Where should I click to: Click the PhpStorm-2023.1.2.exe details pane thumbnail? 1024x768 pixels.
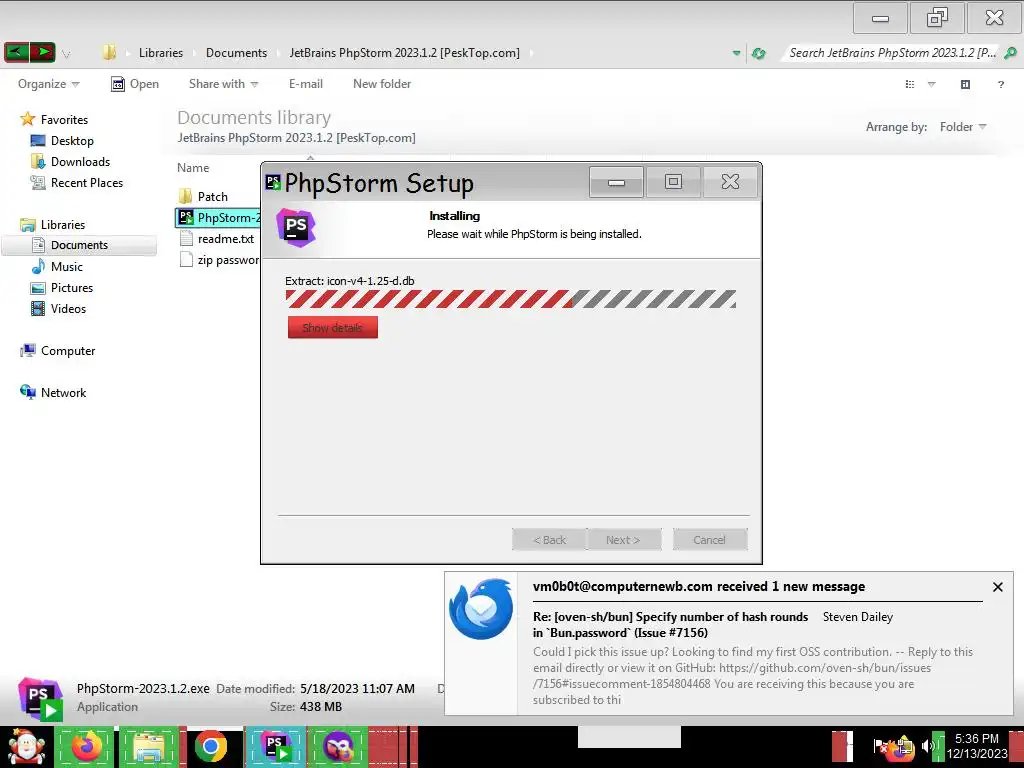coord(40,699)
